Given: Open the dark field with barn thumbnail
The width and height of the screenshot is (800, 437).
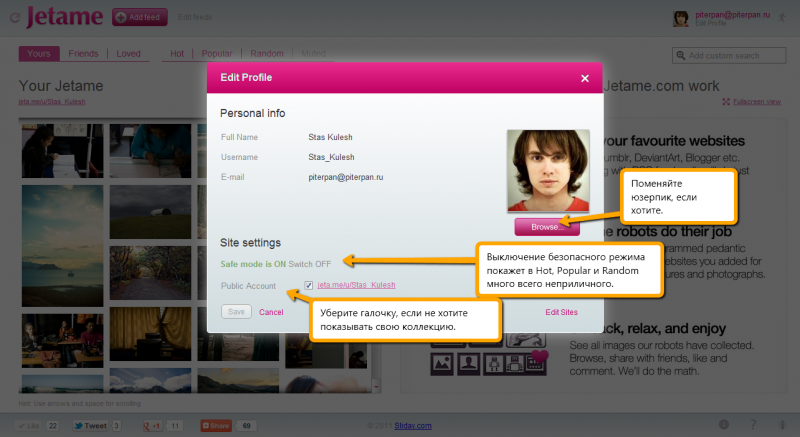Looking at the screenshot, I should tap(150, 212).
